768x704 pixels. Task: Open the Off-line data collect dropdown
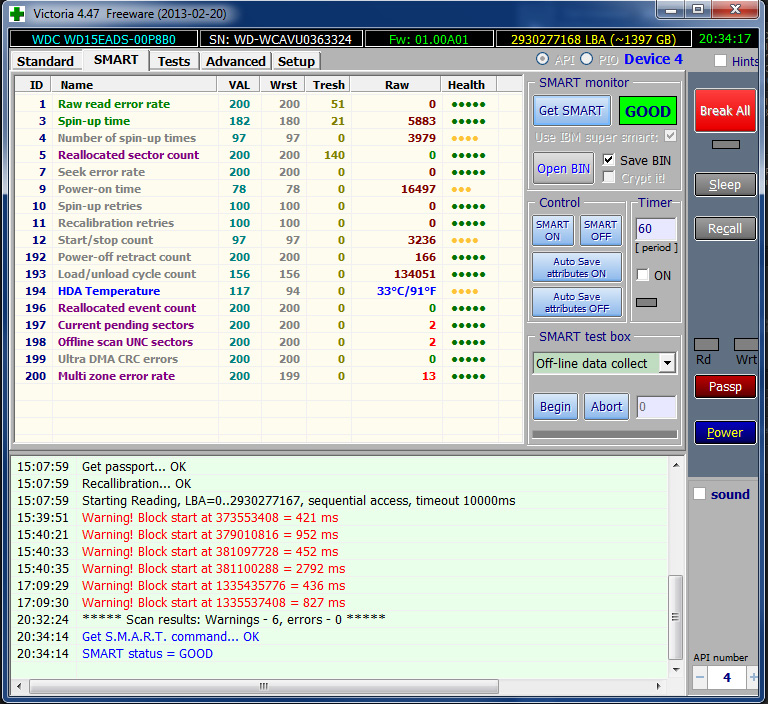(667, 363)
